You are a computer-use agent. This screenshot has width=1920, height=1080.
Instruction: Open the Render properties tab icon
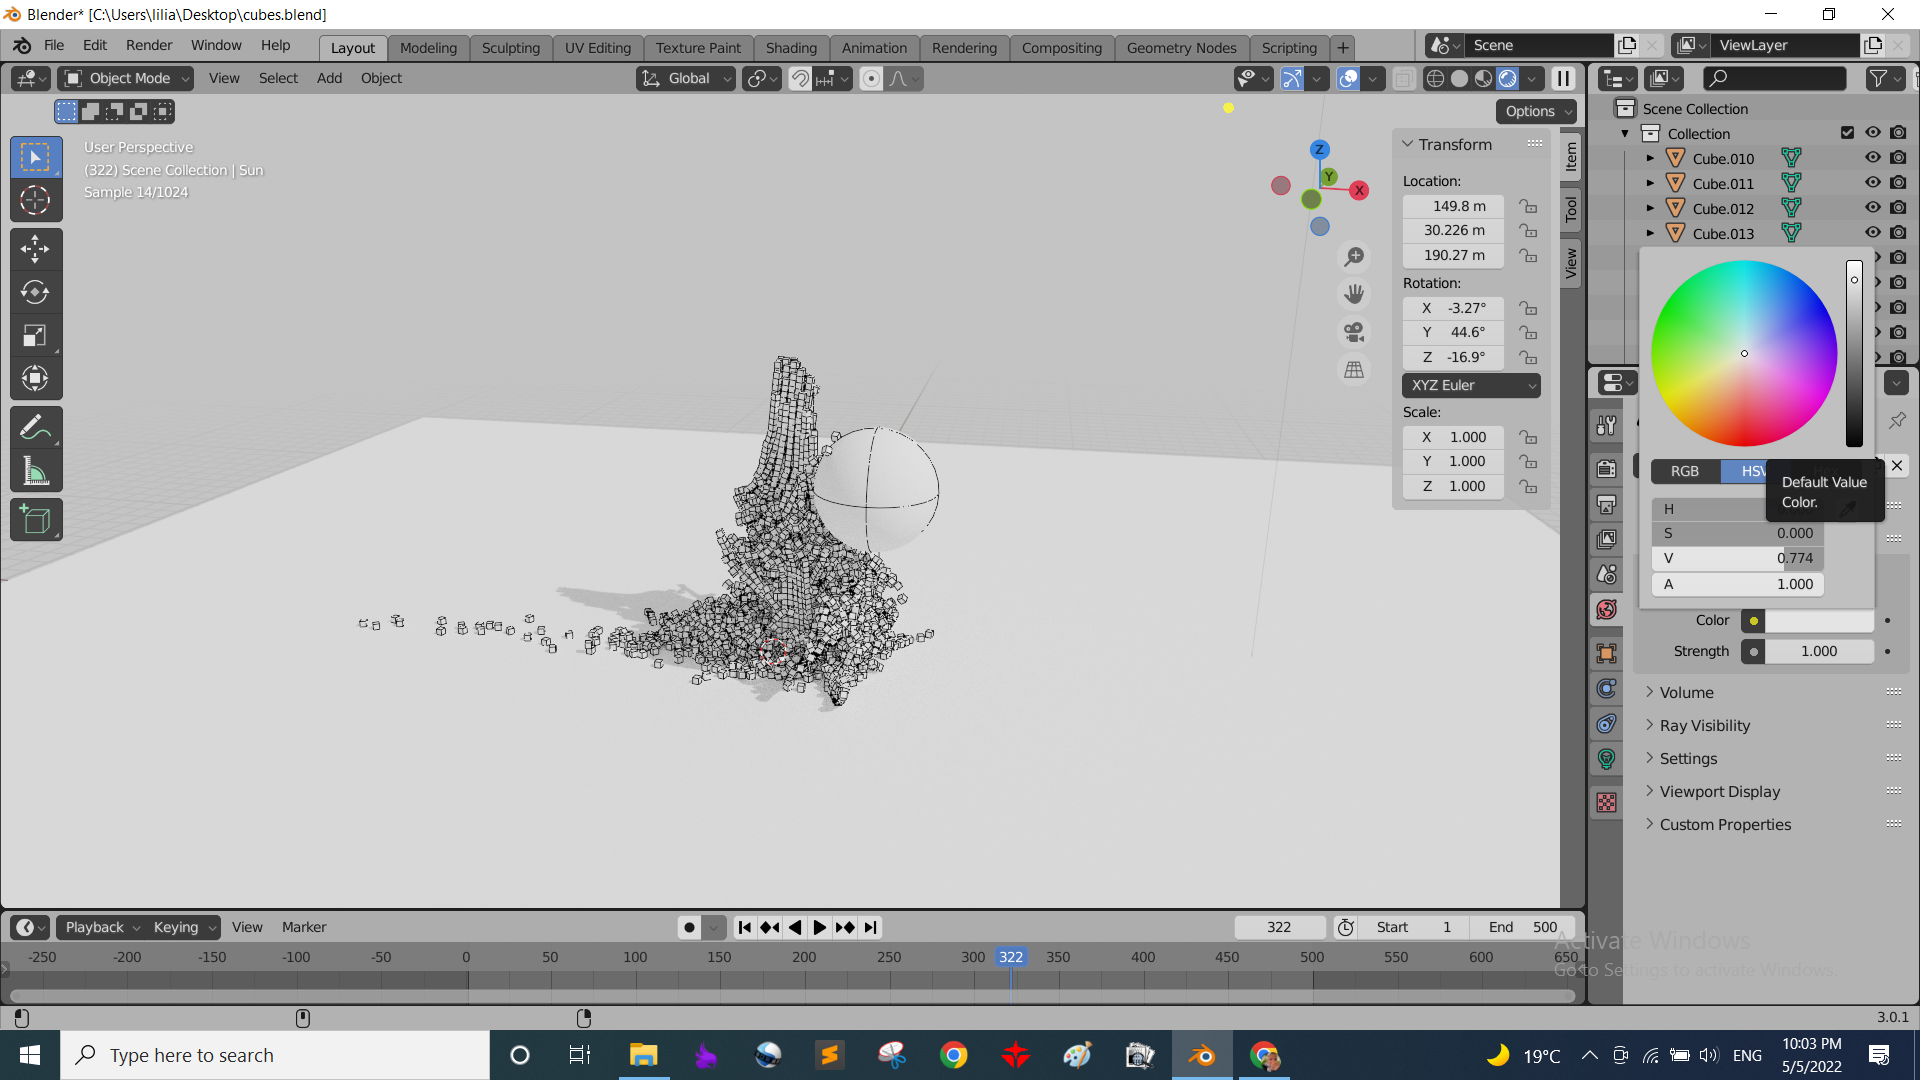tap(1606, 469)
